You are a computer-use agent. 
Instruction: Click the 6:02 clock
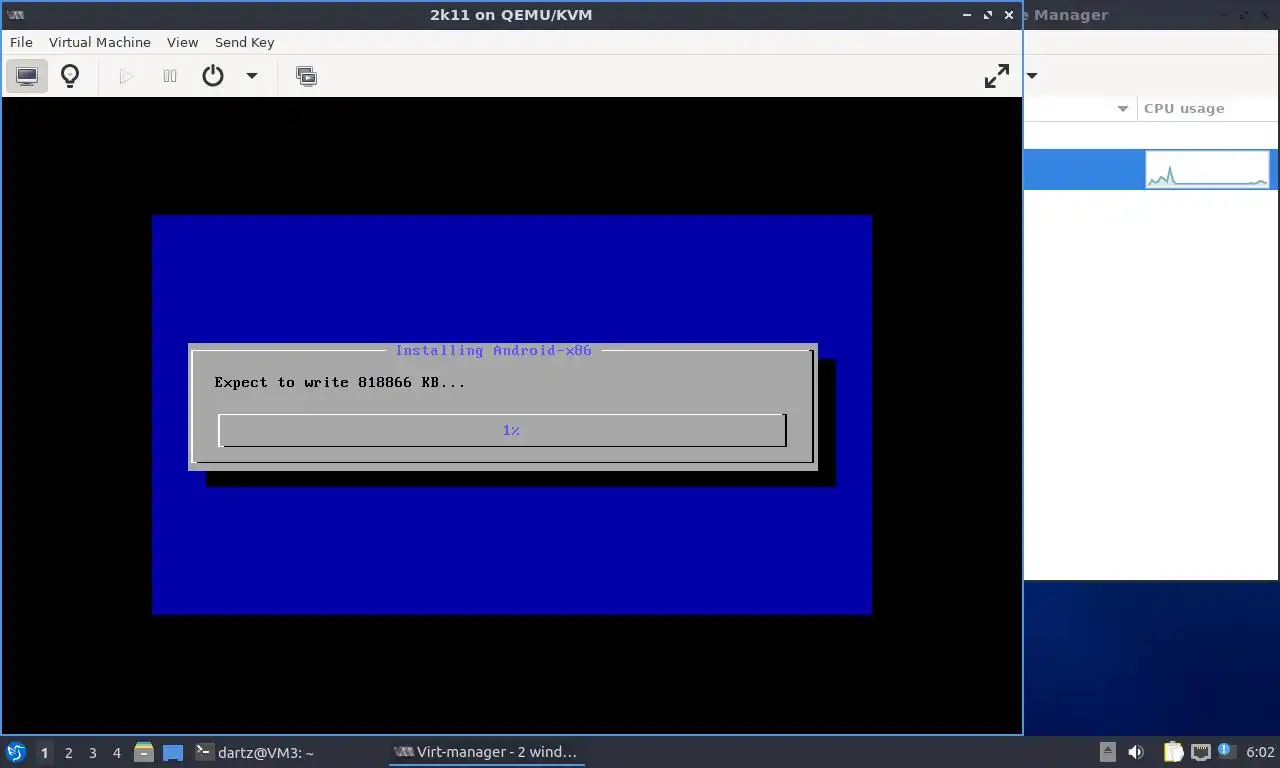[1260, 752]
